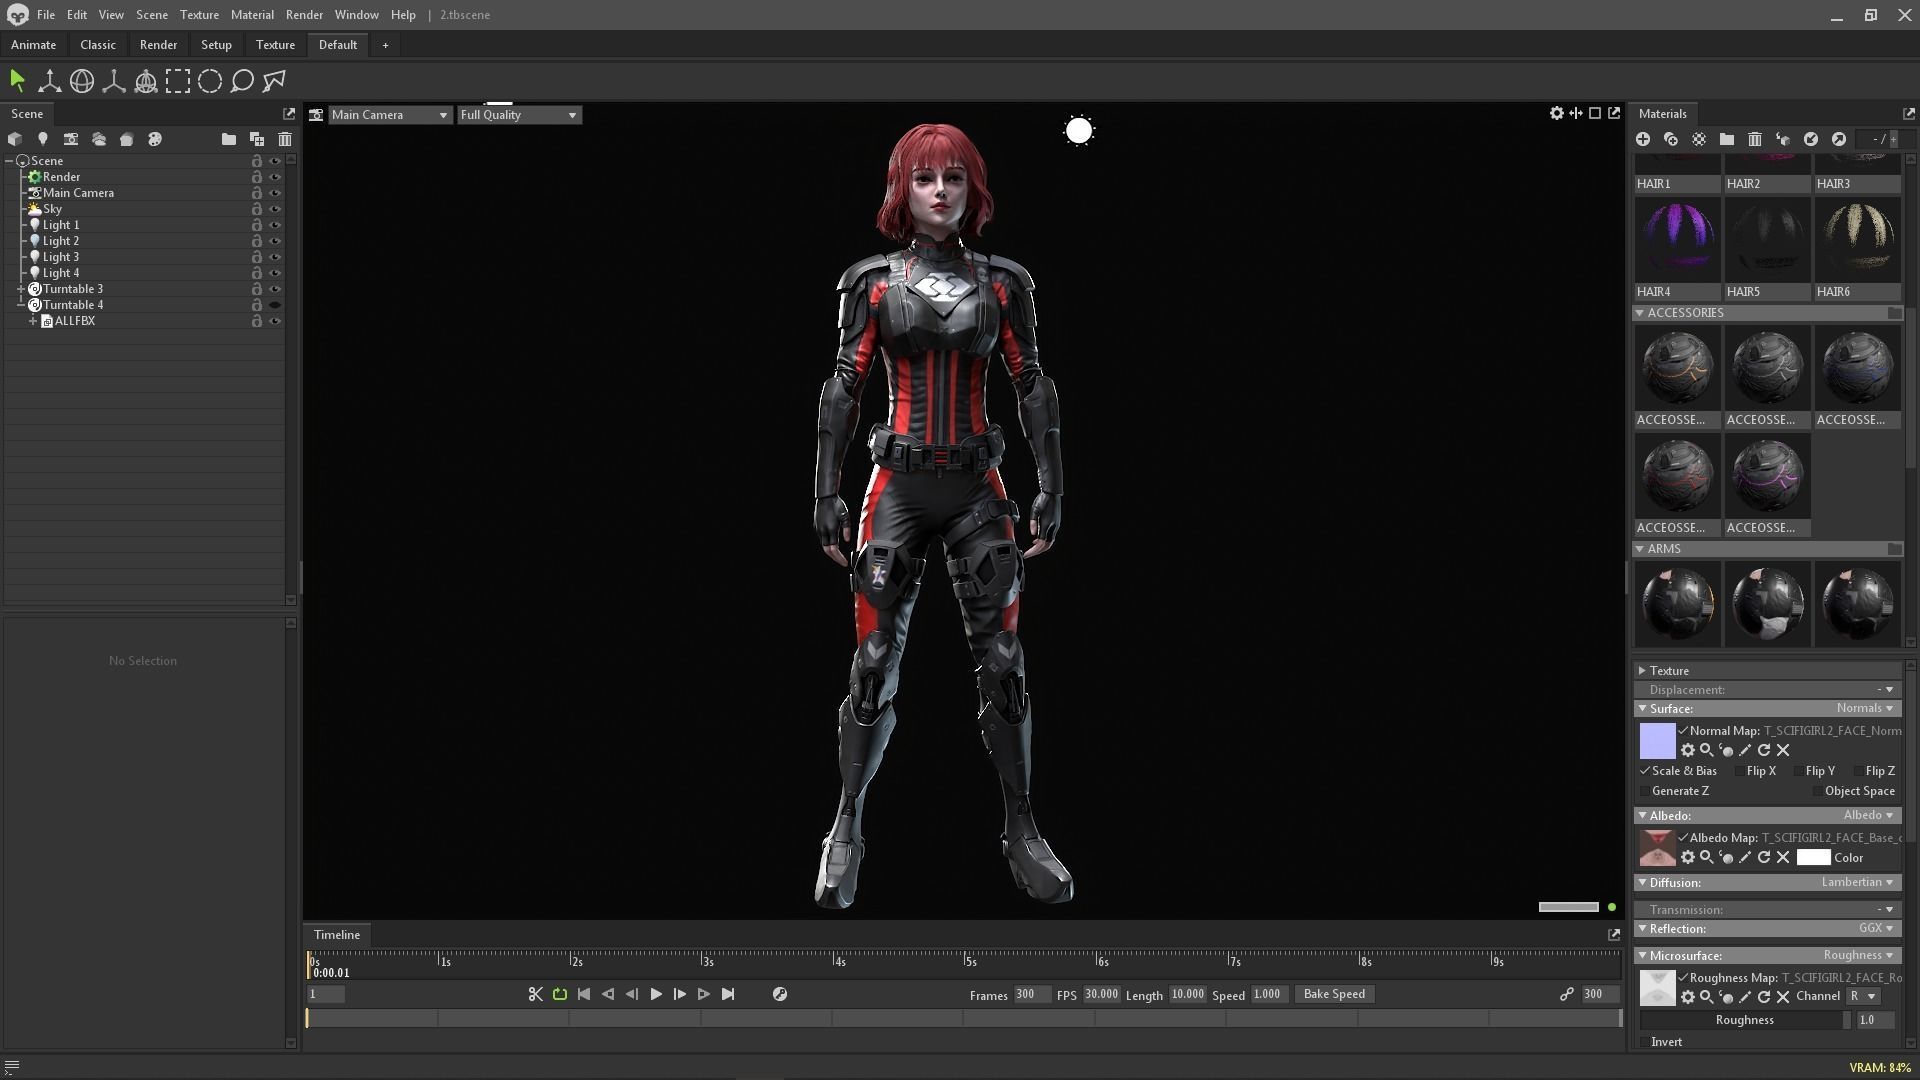Adjust the Roughness slider
Image resolution: width=1920 pixels, height=1080 pixels.
1745,1020
